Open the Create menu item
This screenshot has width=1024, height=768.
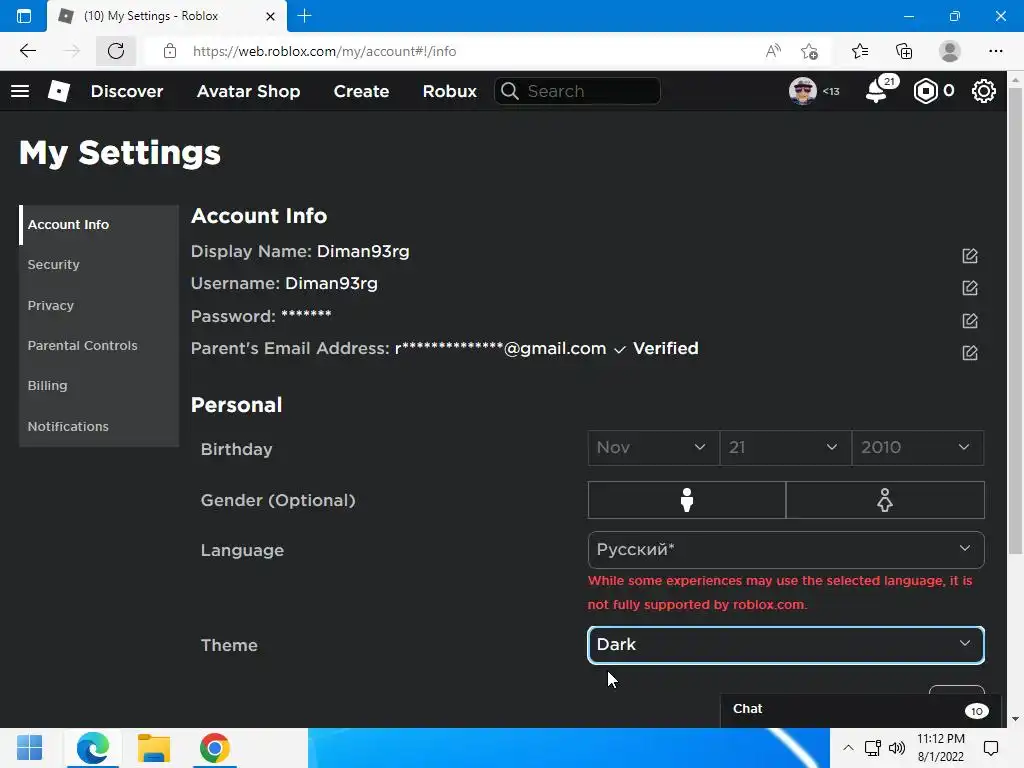pyautogui.click(x=361, y=91)
